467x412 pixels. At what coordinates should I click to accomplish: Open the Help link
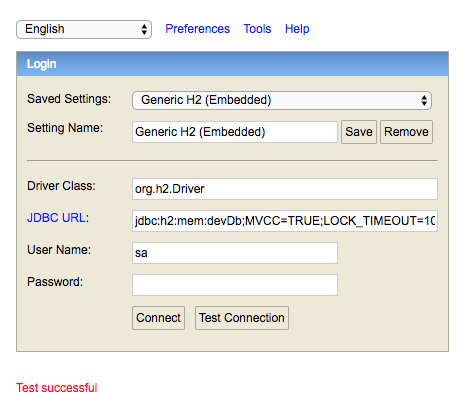point(297,29)
